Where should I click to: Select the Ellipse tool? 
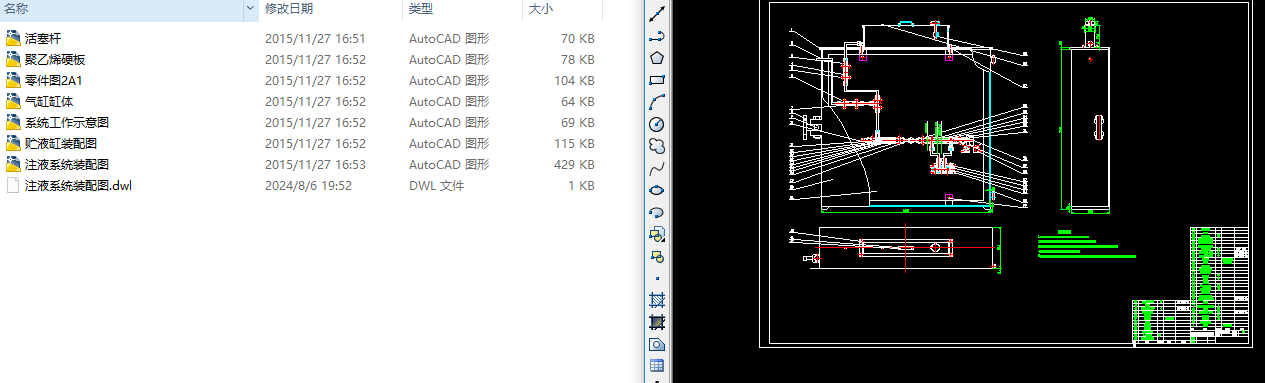pos(657,190)
